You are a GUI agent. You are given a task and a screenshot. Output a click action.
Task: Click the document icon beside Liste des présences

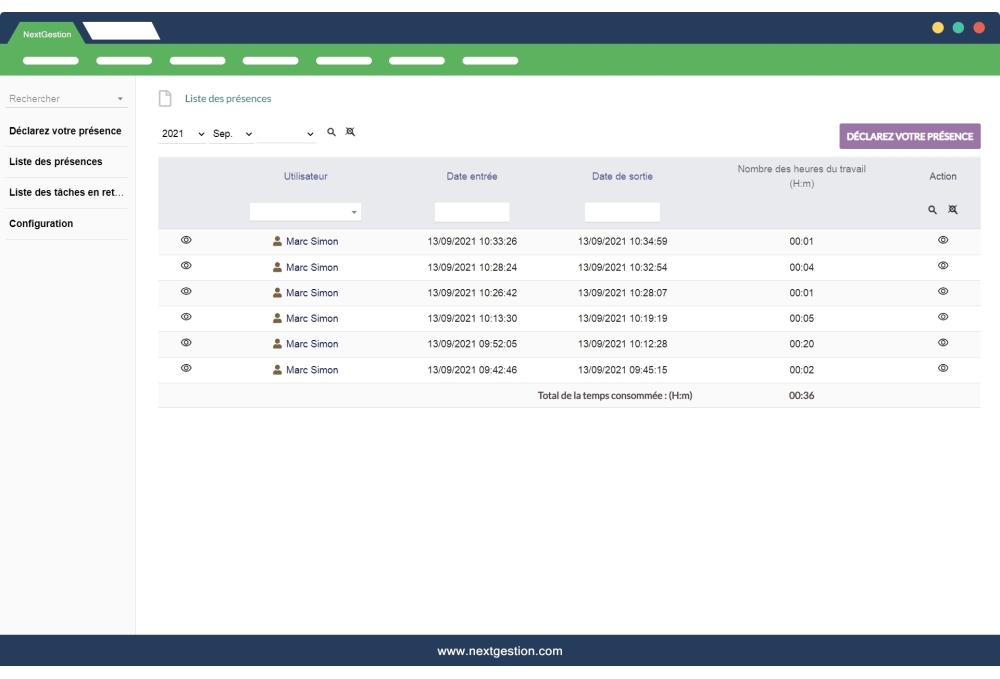[x=166, y=99]
